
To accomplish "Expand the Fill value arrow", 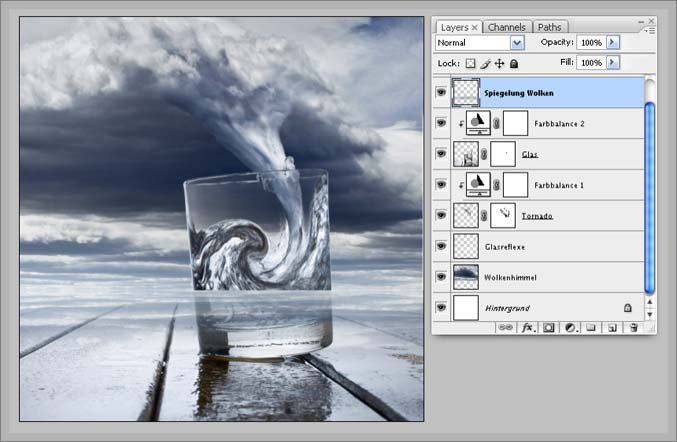I will coord(613,63).
